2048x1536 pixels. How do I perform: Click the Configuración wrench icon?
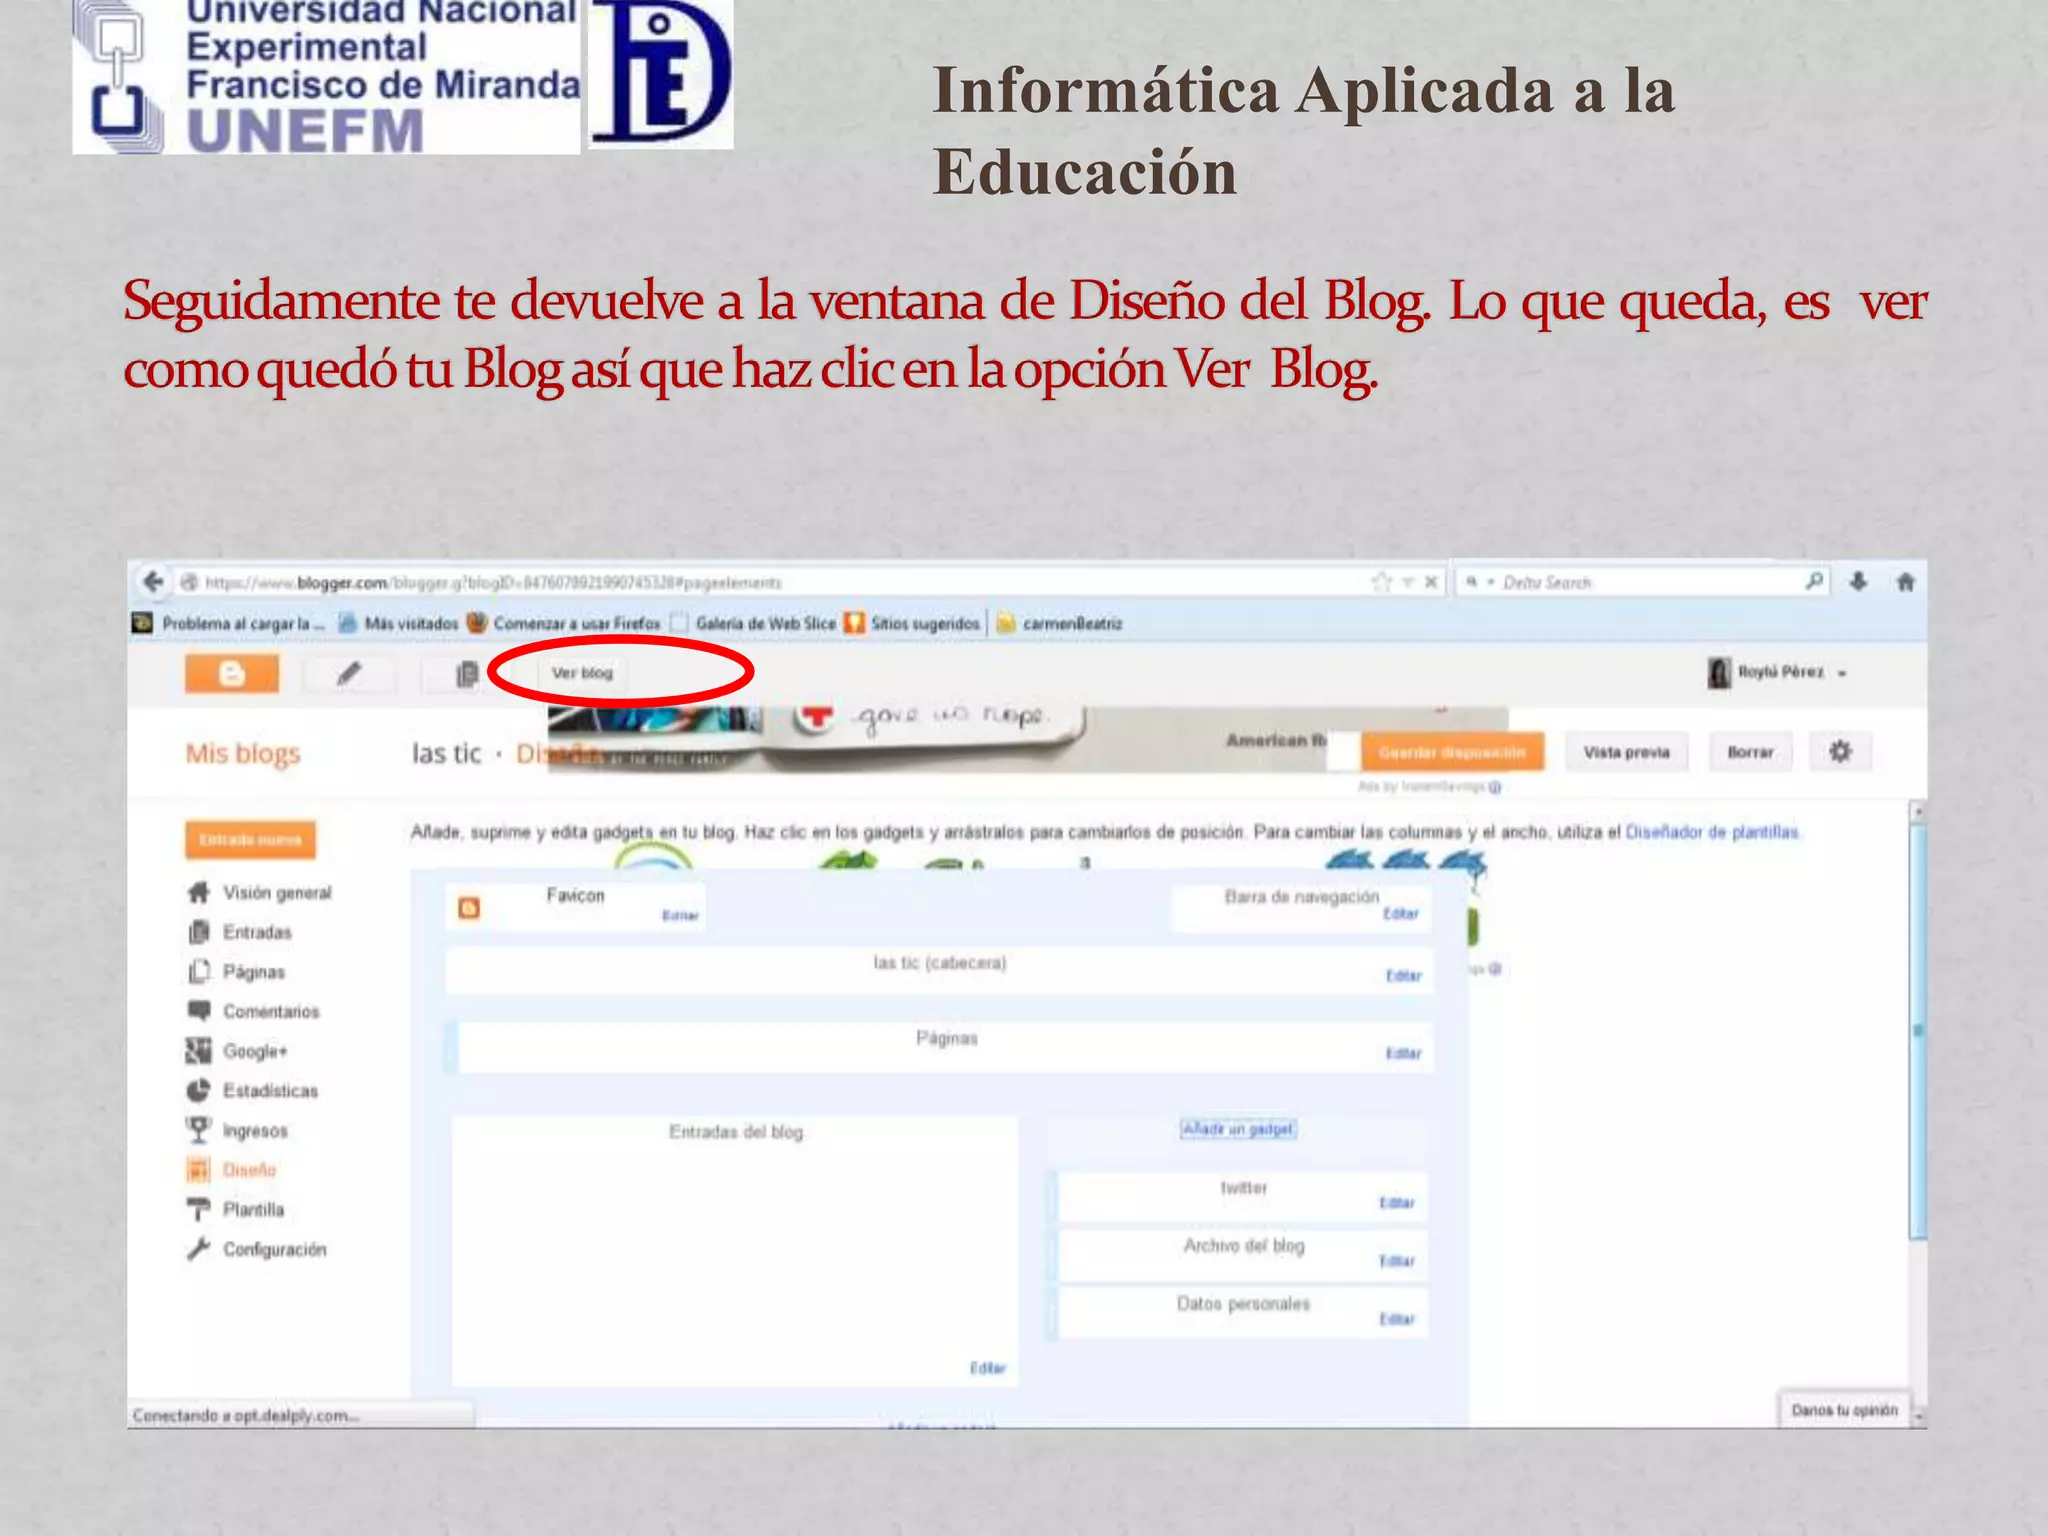click(x=199, y=1249)
